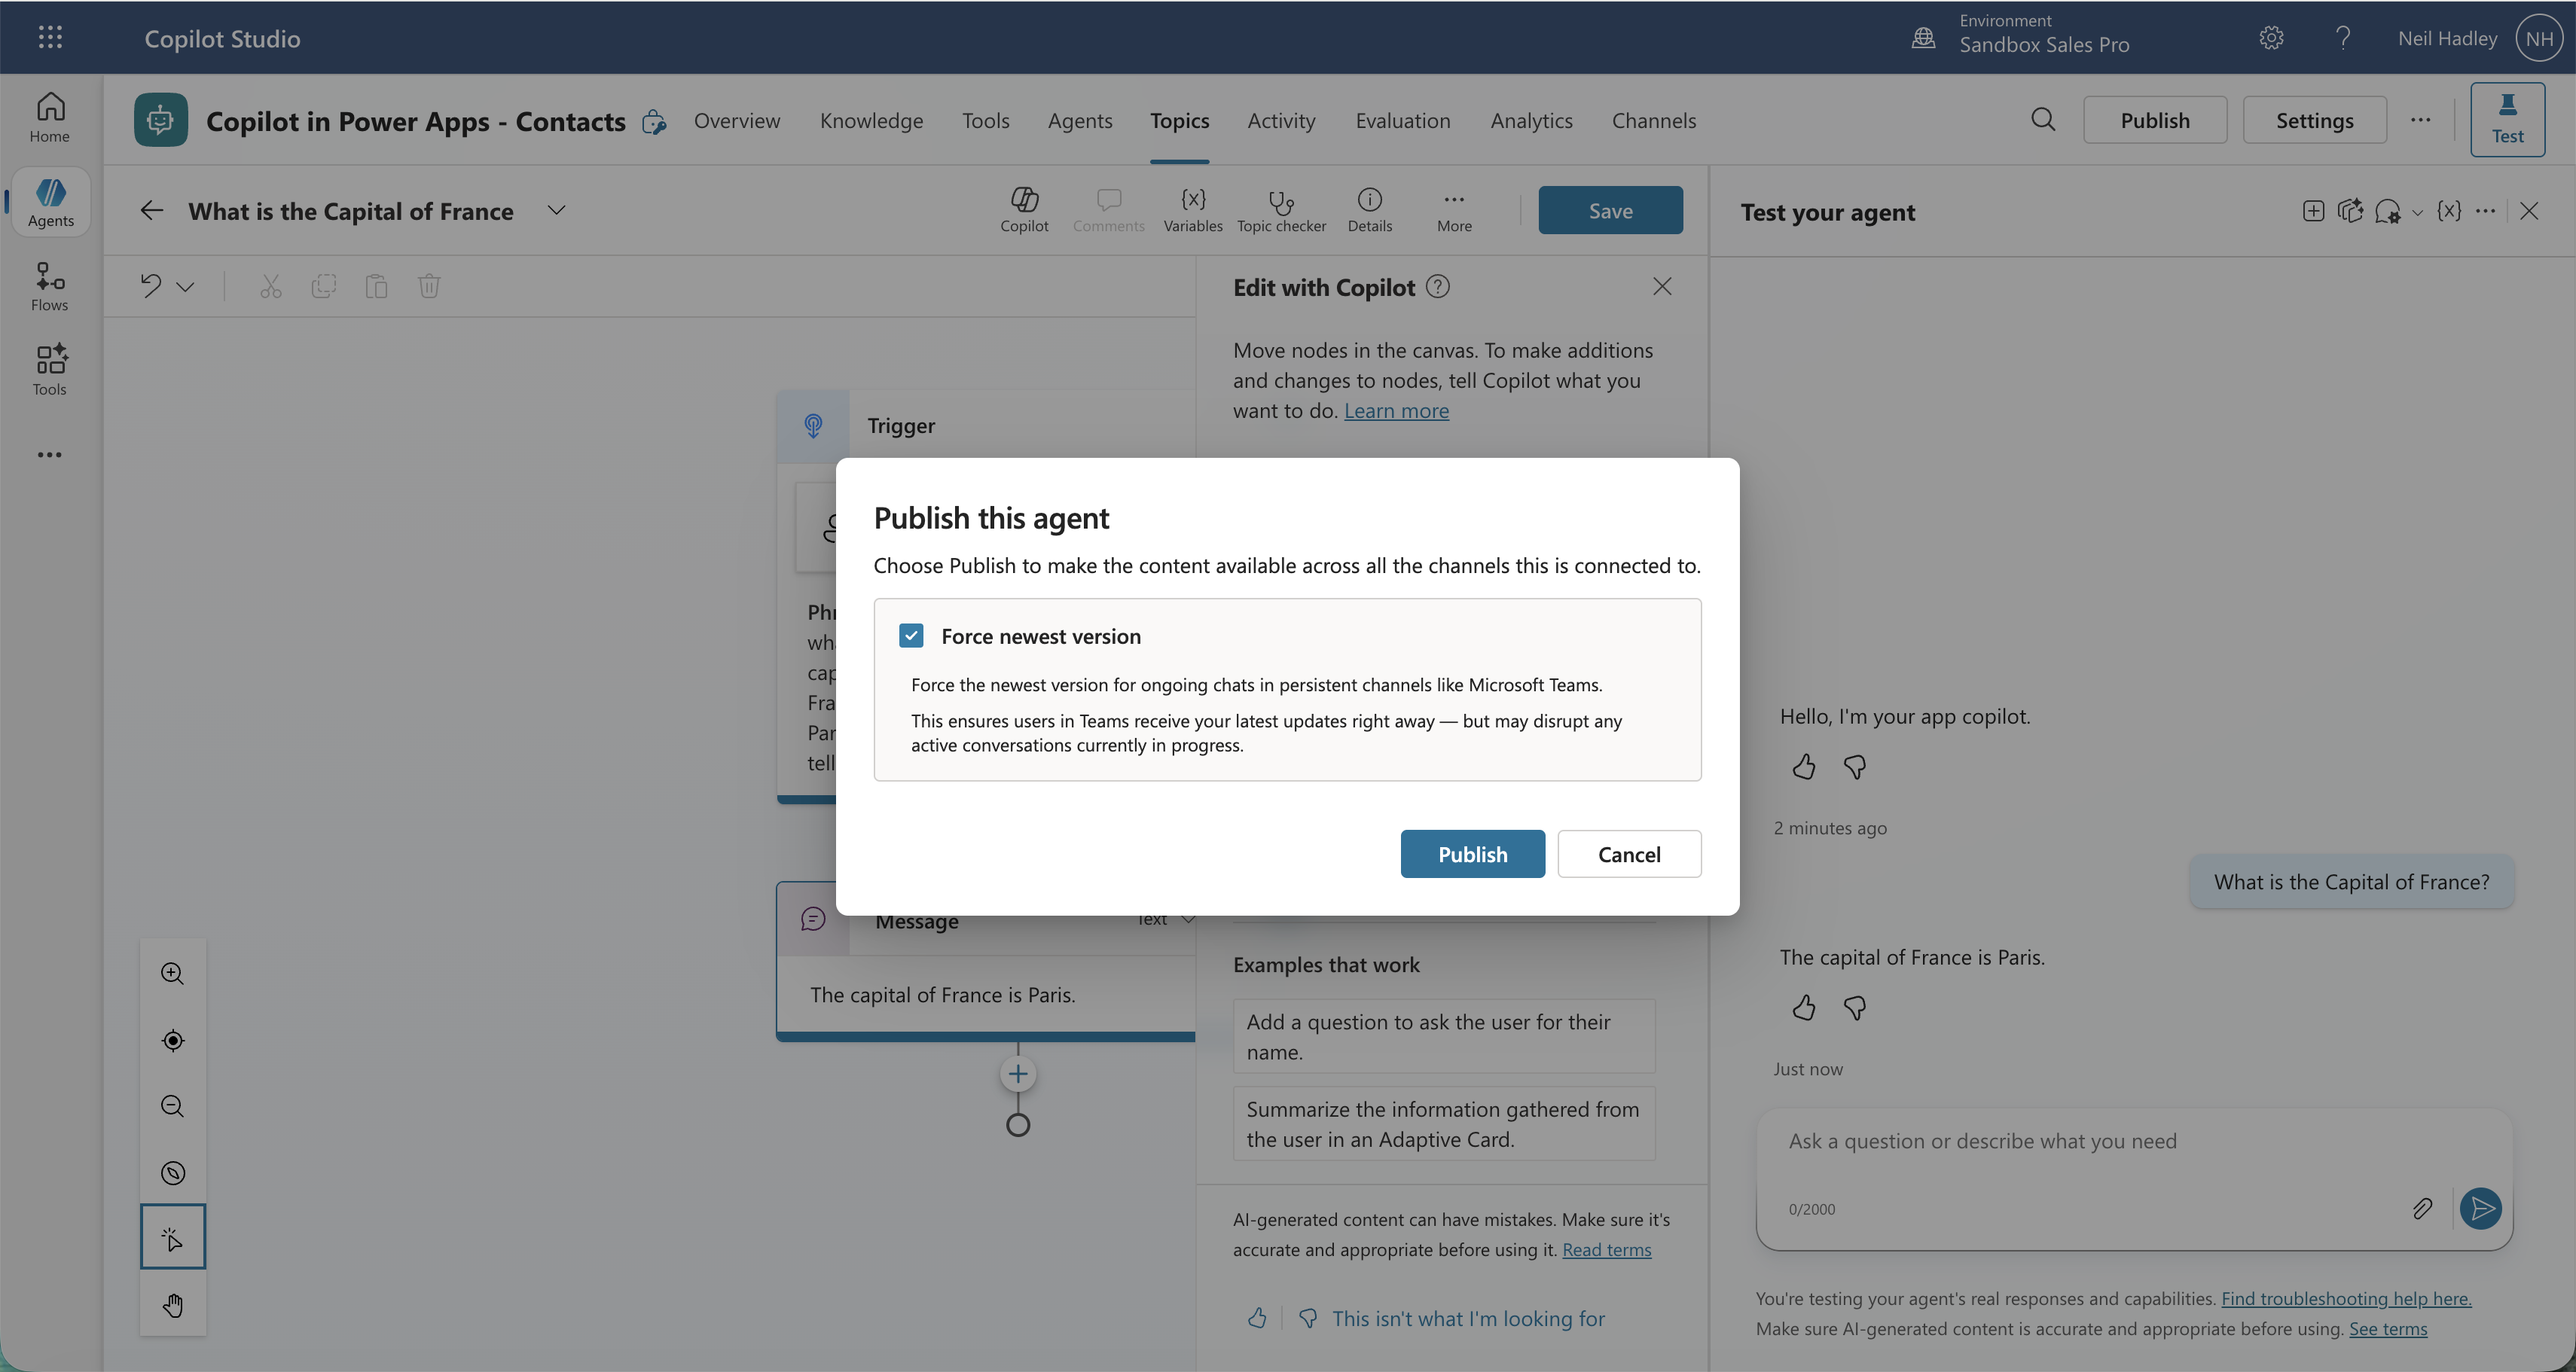Switch to the Overview tab

[737, 120]
